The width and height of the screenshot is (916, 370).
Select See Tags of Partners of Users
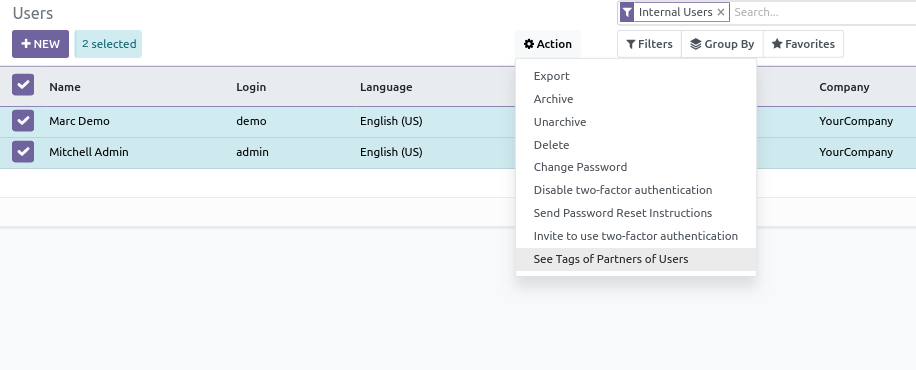(x=636, y=259)
